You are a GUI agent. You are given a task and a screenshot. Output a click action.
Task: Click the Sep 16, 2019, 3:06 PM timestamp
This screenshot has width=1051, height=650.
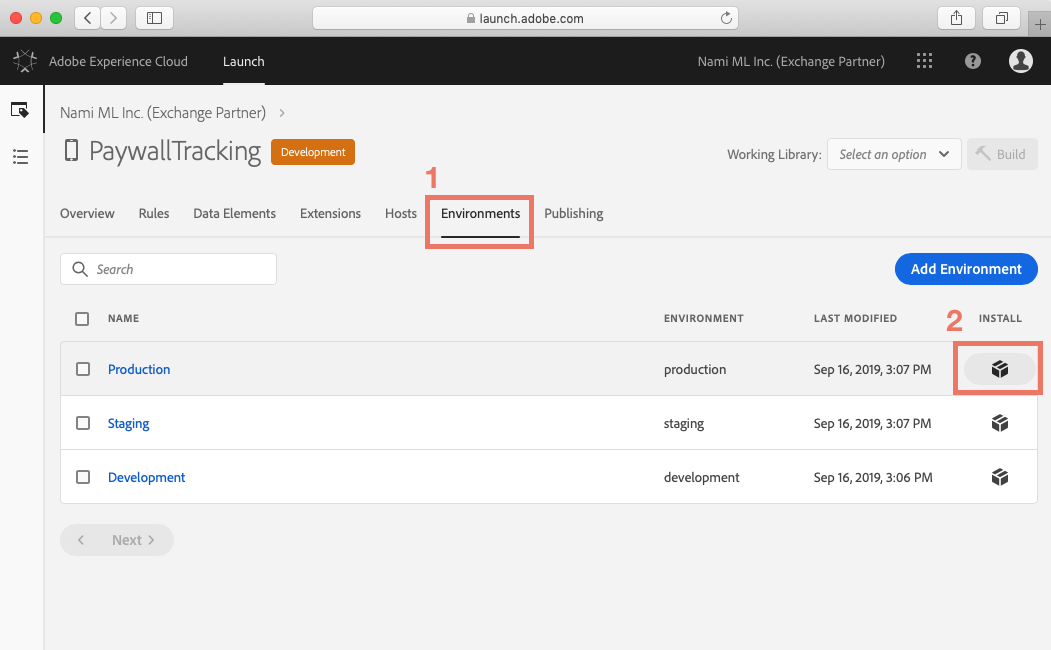tap(873, 477)
